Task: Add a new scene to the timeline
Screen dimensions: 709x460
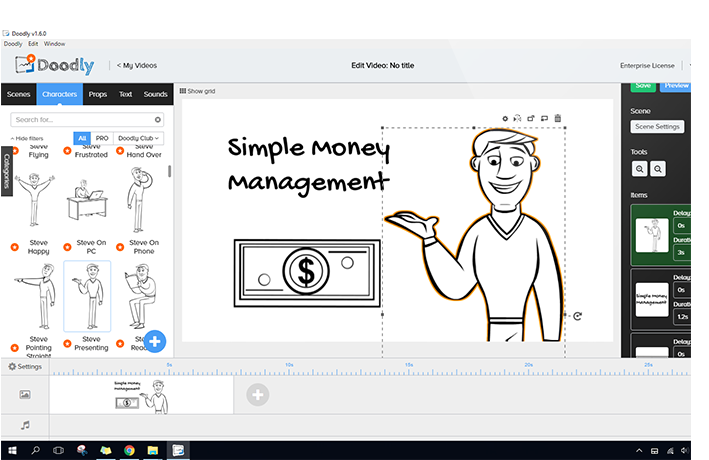Action: coord(257,395)
